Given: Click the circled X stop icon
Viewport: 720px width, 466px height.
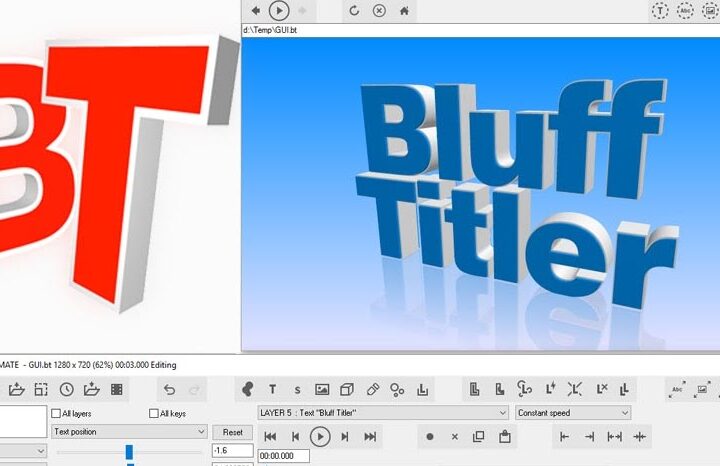Looking at the screenshot, I should [379, 10].
